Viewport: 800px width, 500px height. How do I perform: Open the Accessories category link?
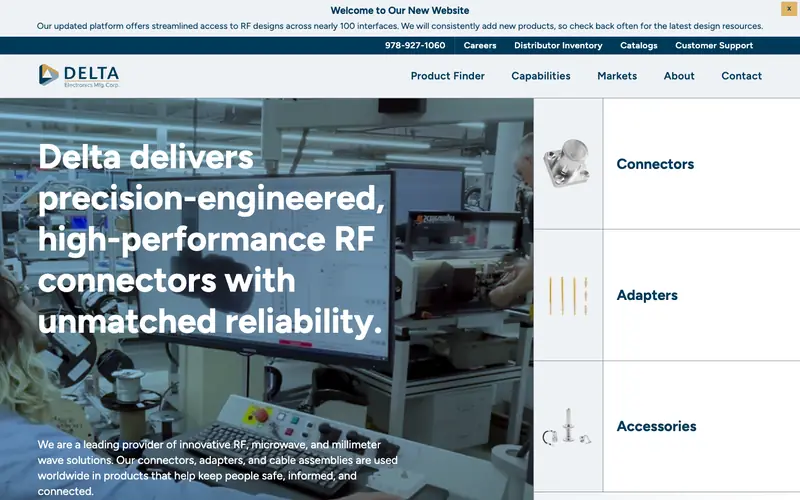pyautogui.click(x=656, y=426)
